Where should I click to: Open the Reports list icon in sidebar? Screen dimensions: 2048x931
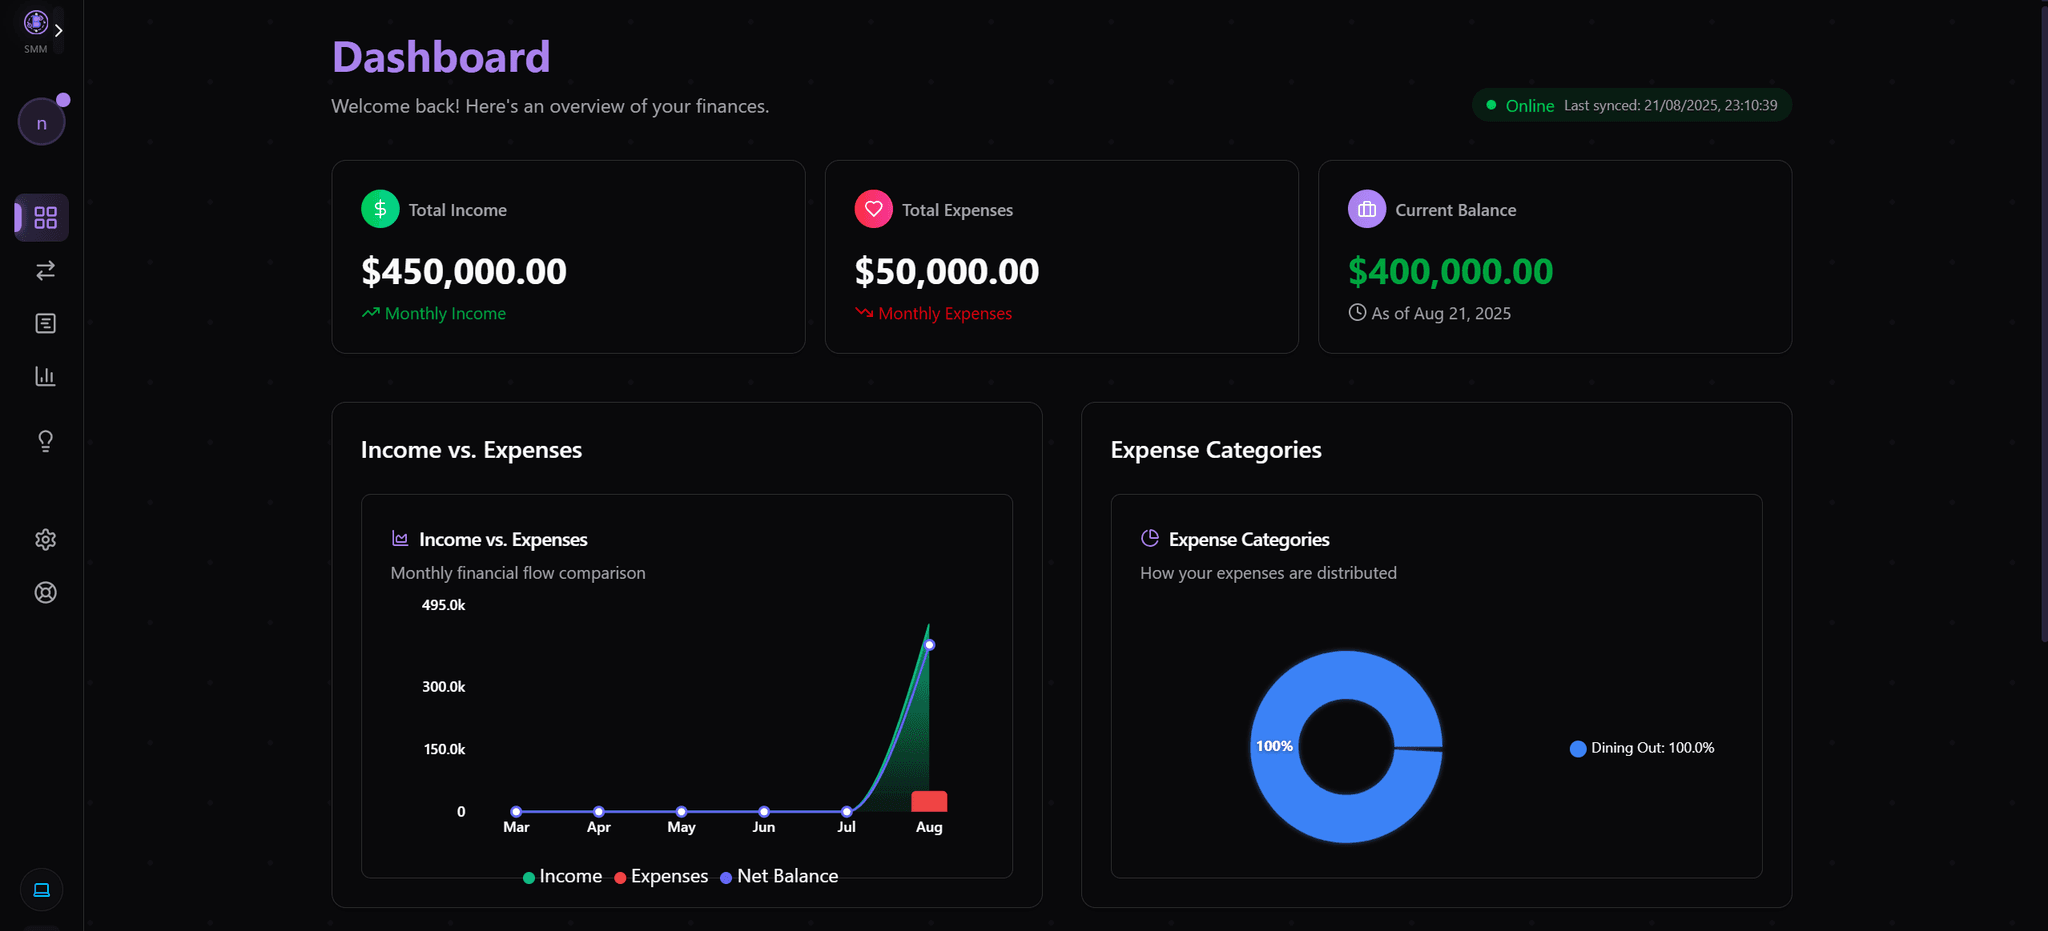(45, 323)
